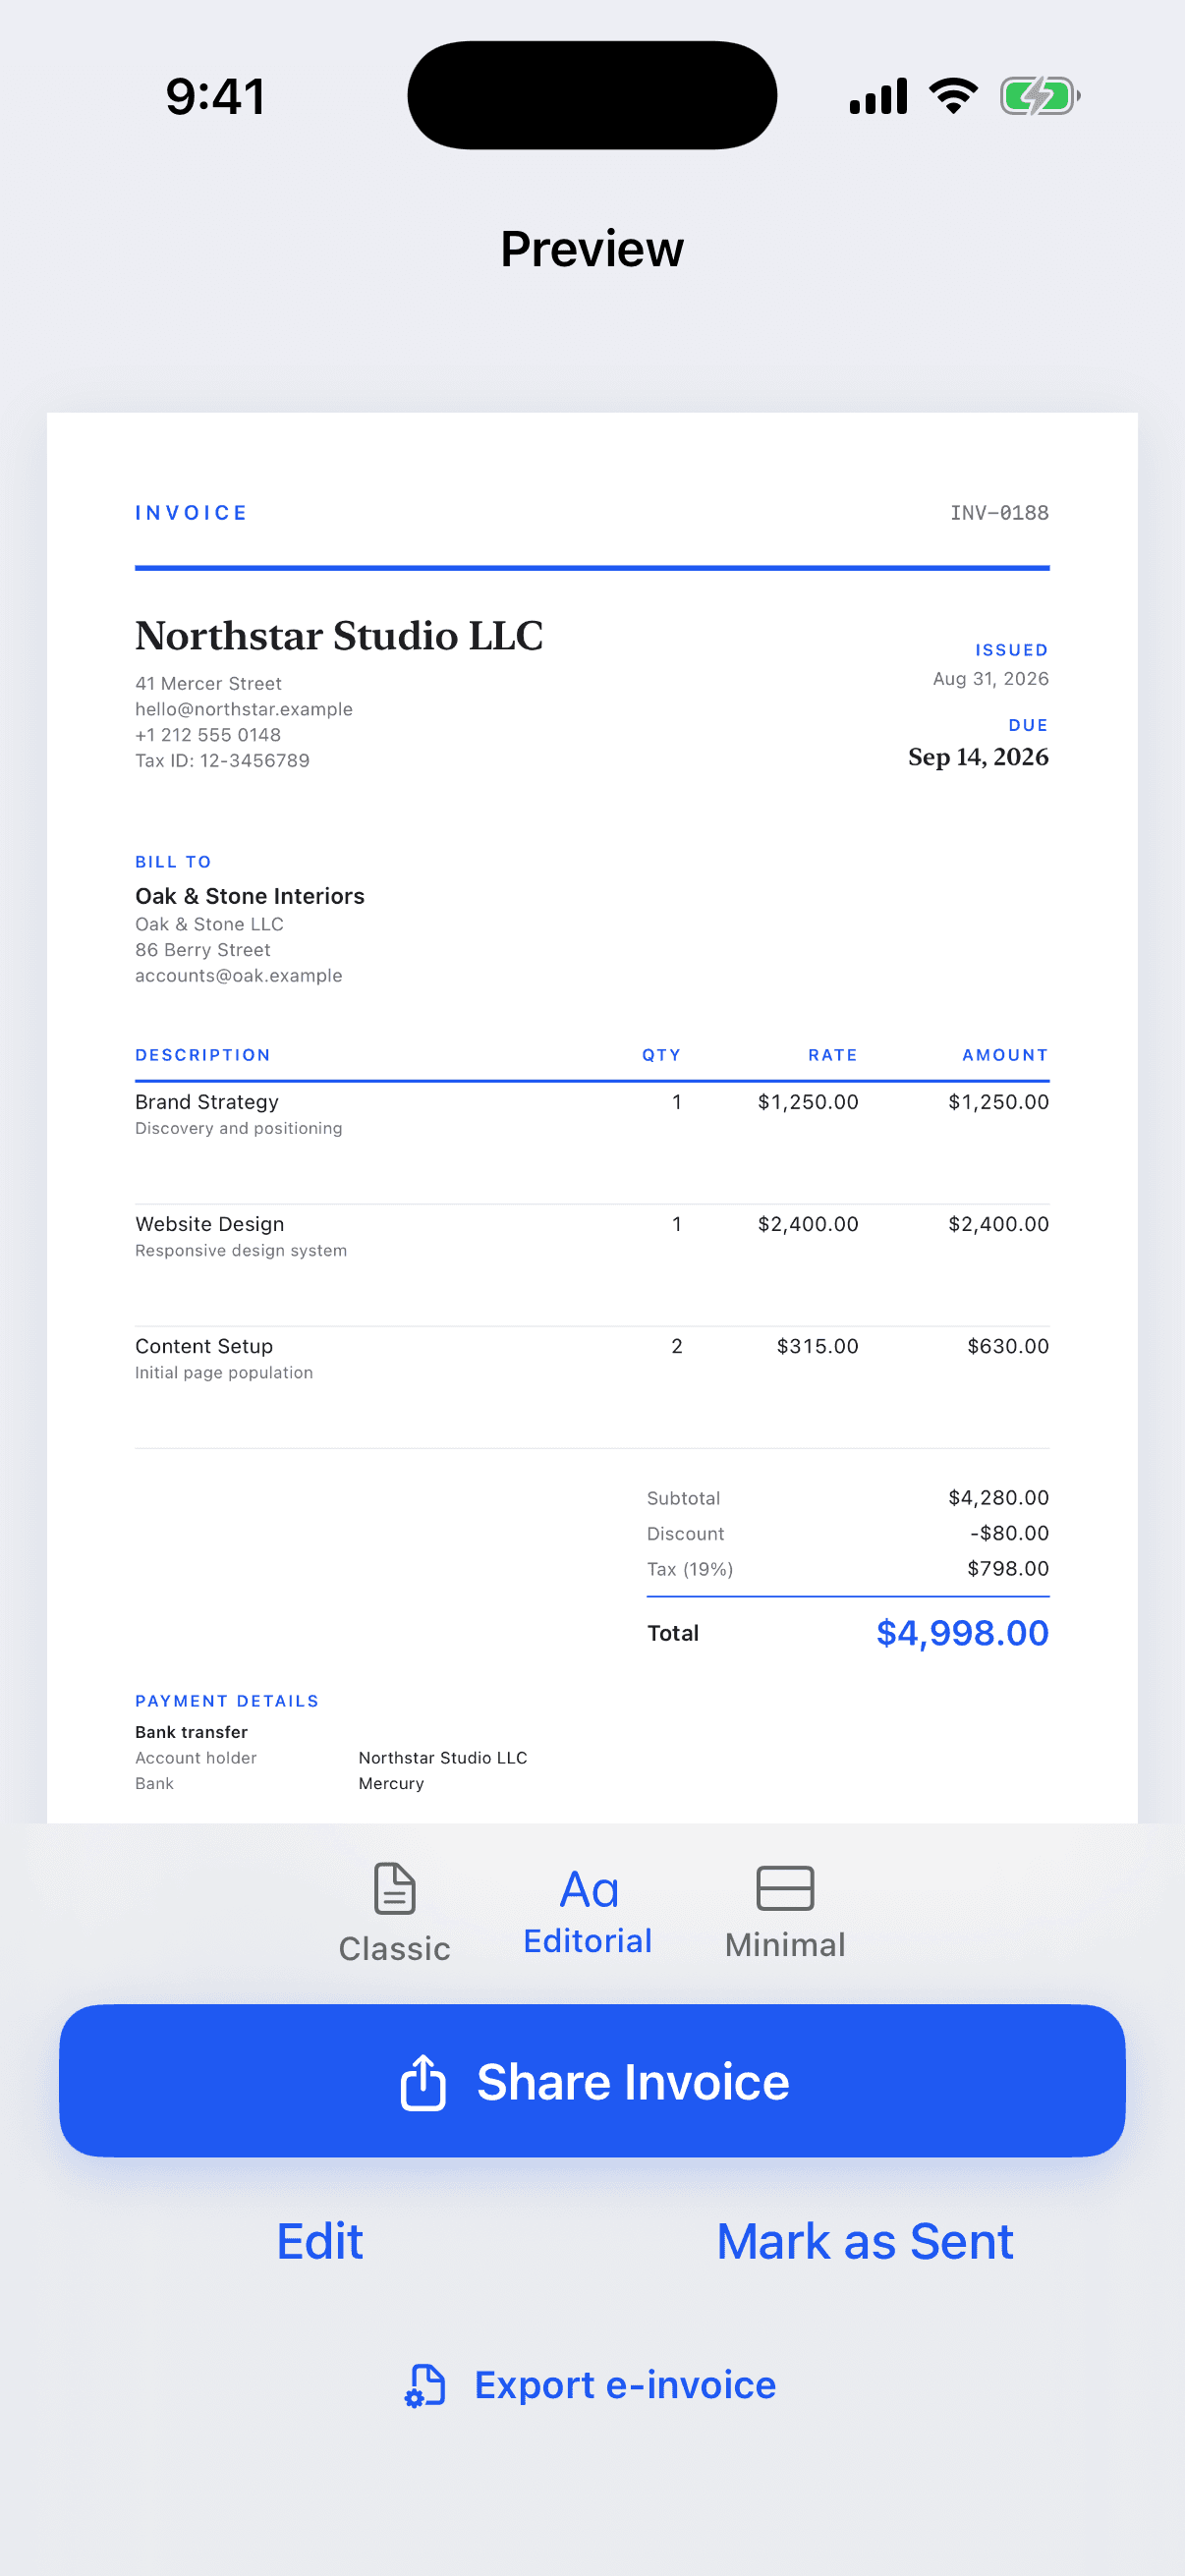
Task: Tap the Edit button
Action: pos(320,2241)
